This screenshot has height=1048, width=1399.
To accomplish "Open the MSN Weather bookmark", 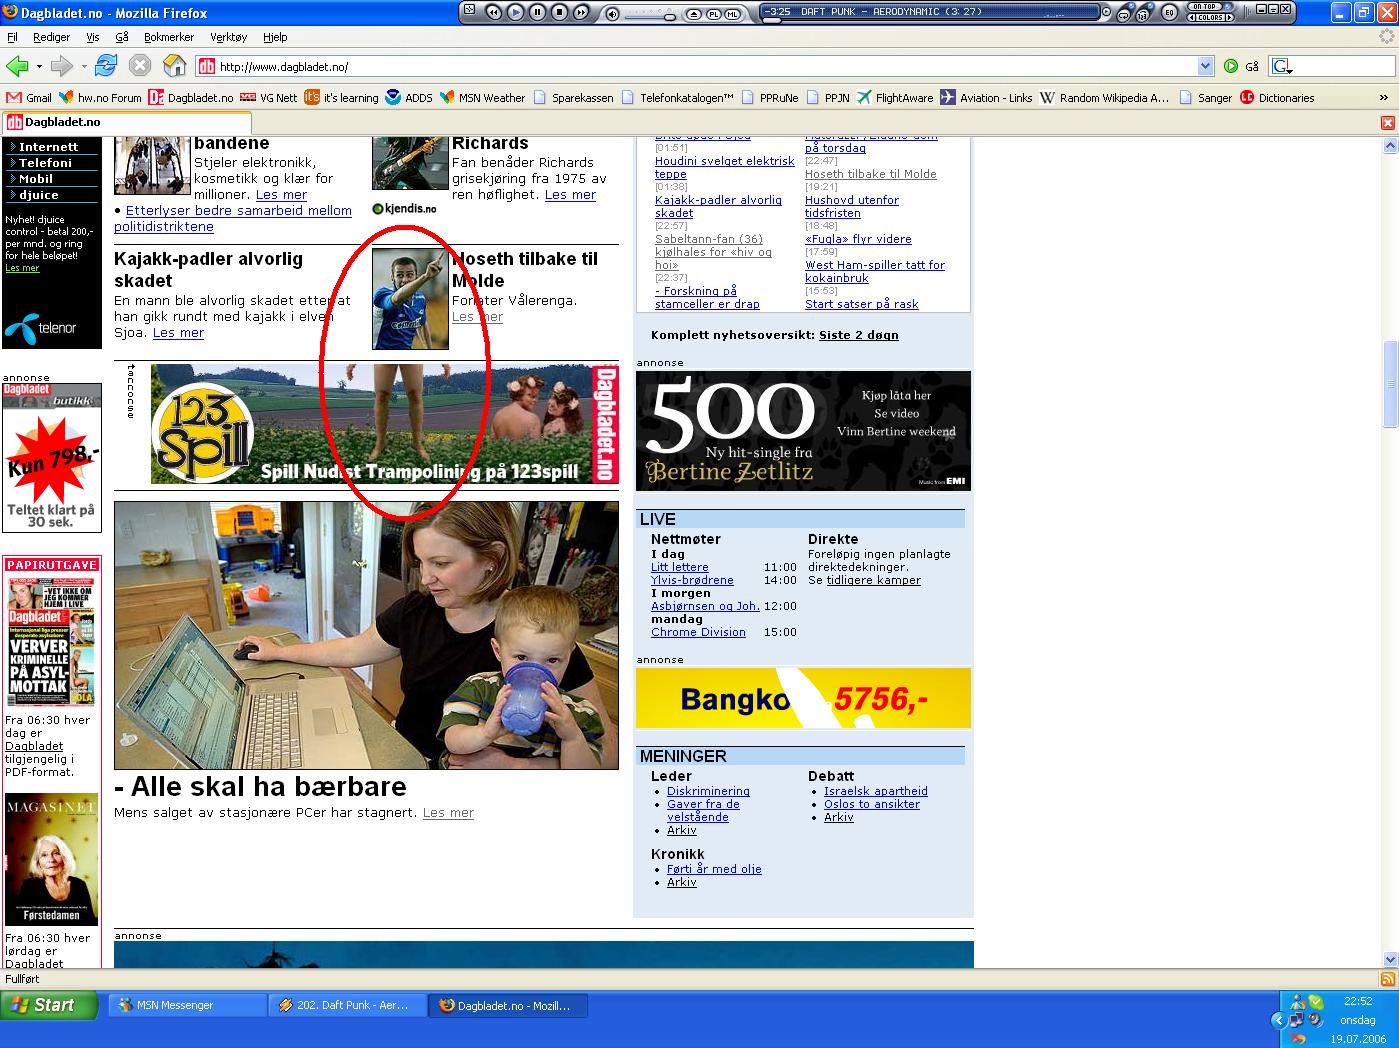I will click(x=482, y=98).
